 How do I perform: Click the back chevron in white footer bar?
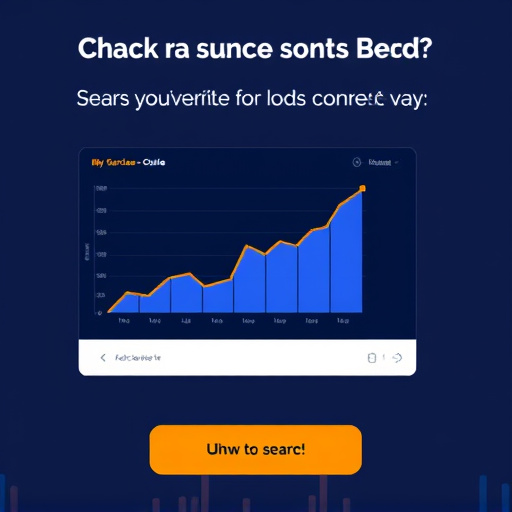point(103,358)
